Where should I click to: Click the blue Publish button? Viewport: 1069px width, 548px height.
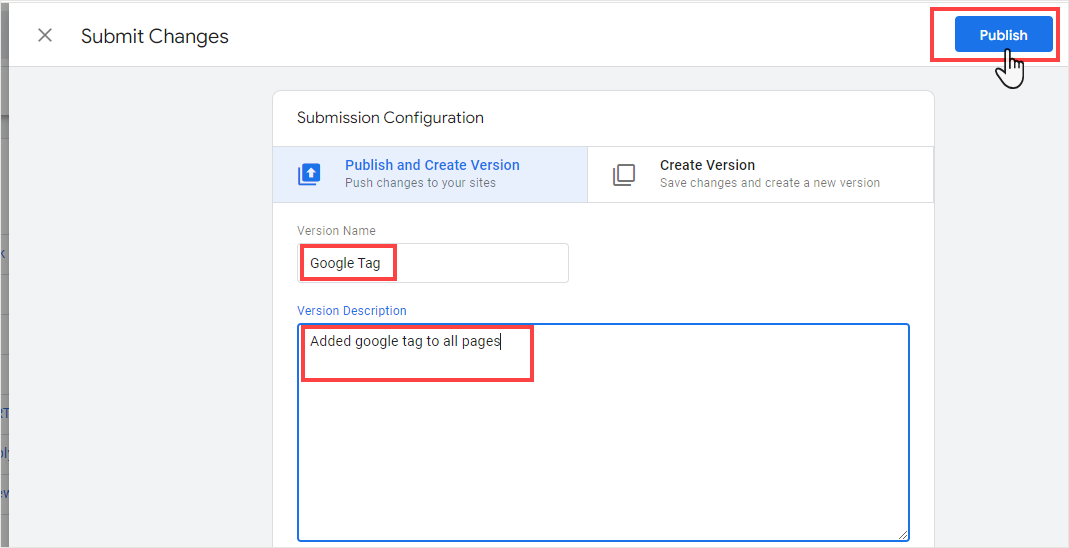pos(1003,35)
